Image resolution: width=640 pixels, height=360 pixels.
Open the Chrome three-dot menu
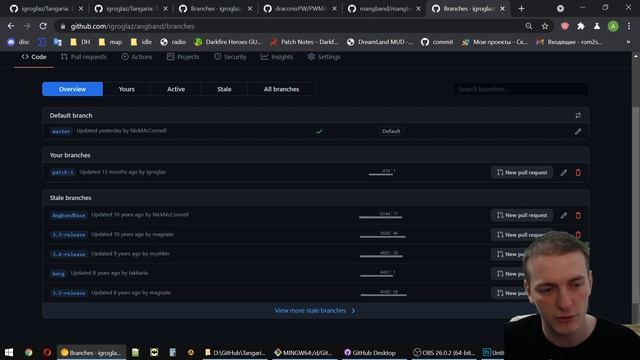[x=629, y=26]
